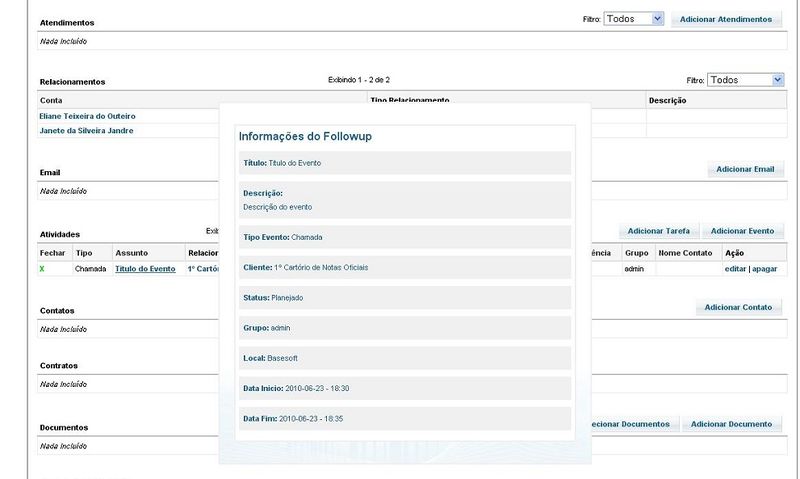Follow the 1º Cartório link in activity row

point(203,269)
